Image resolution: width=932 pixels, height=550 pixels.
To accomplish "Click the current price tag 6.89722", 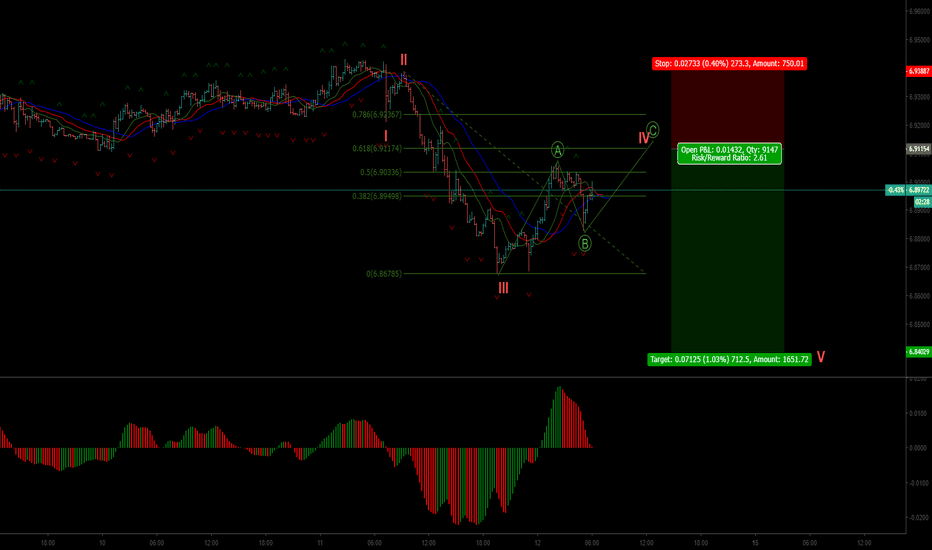I will (x=919, y=190).
